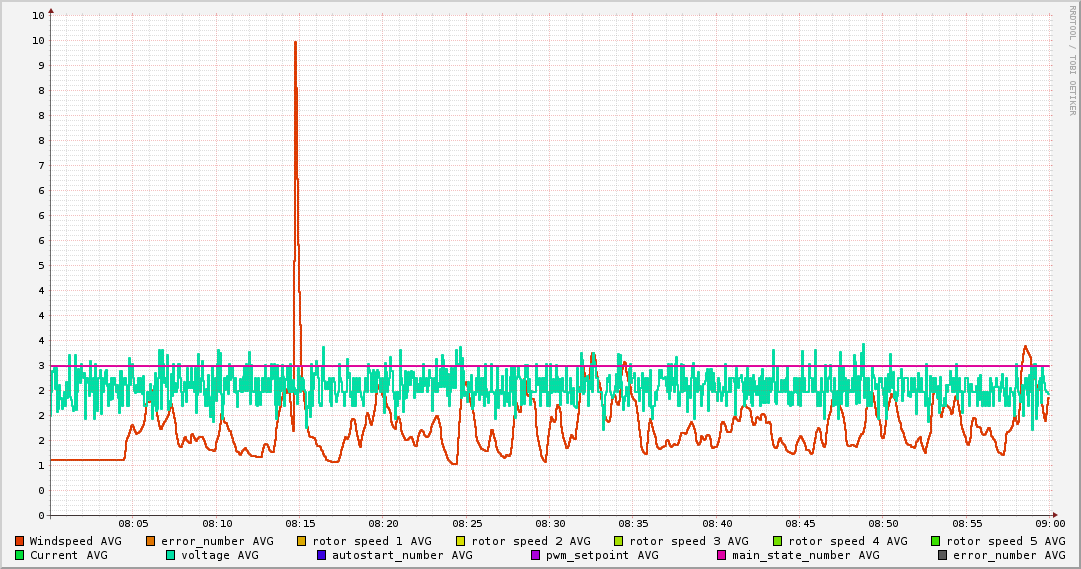
Task: Click the rotor speed 4 AVG color swatch
Action: [777, 541]
